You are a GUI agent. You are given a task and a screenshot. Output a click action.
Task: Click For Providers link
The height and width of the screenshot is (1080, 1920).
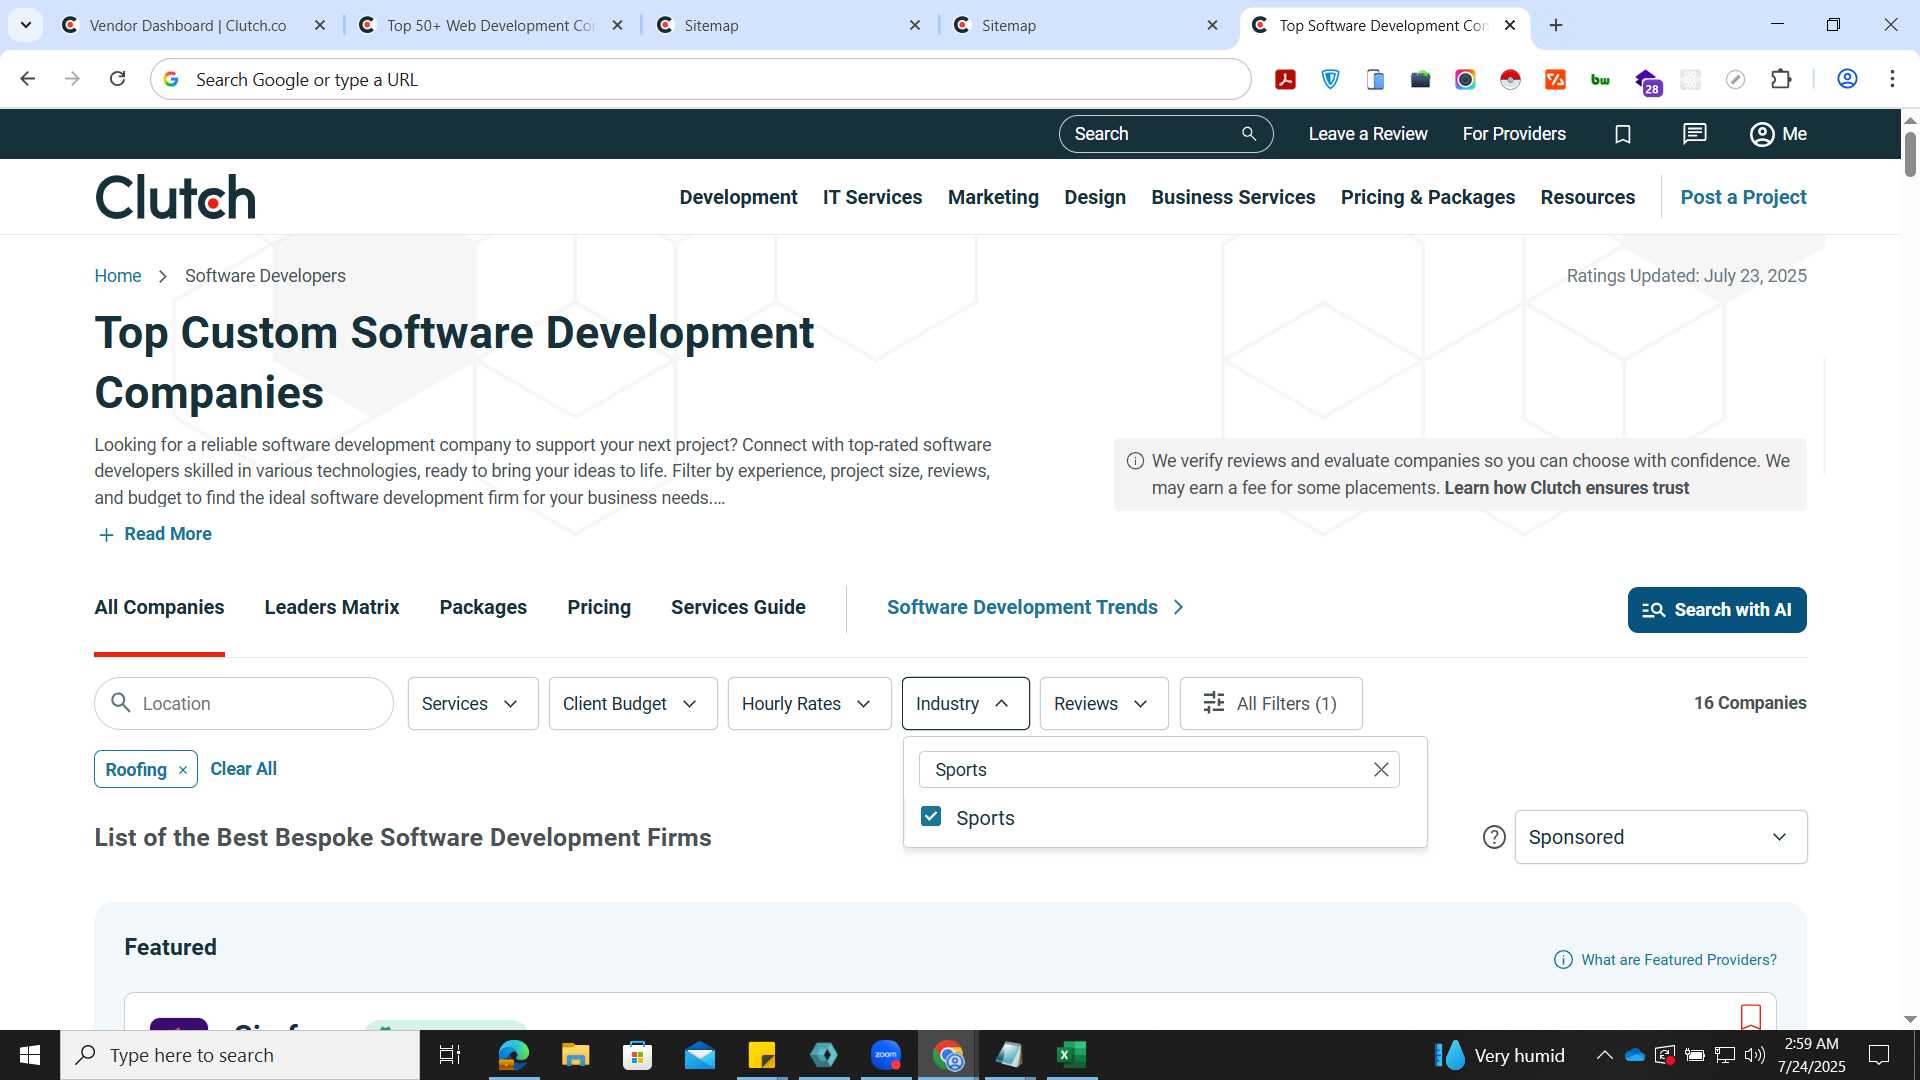click(x=1514, y=134)
